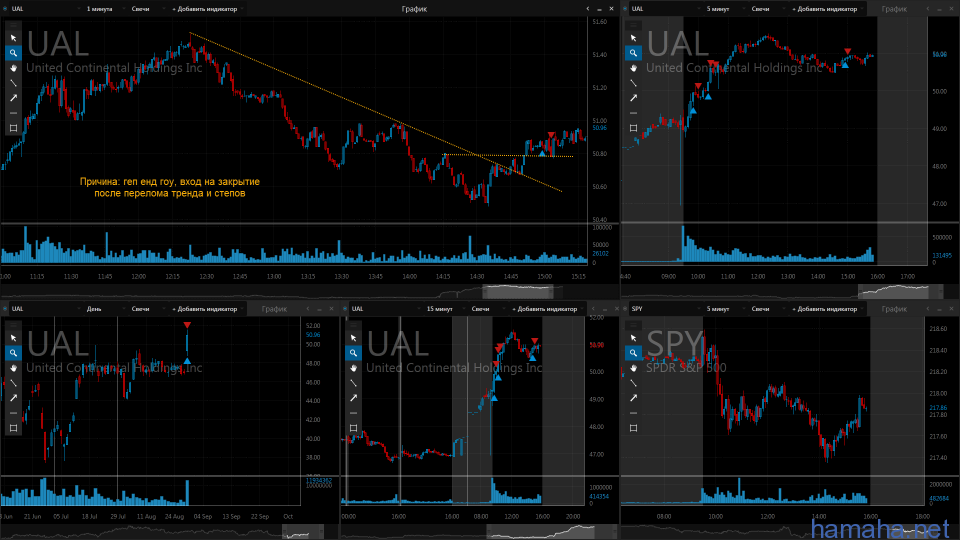Click the SPY price label 217.86
The width and height of the screenshot is (960, 540).
click(938, 407)
